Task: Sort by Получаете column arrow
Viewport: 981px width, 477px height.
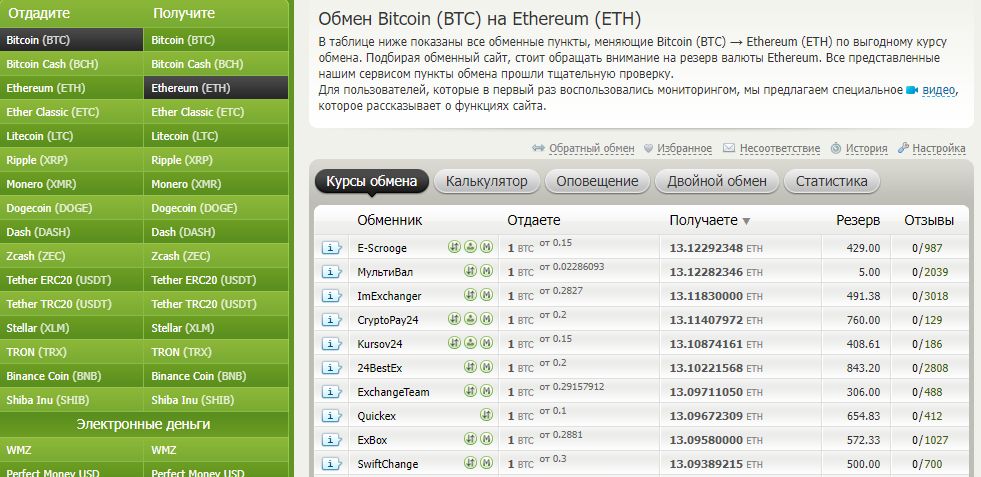Action: click(746, 221)
